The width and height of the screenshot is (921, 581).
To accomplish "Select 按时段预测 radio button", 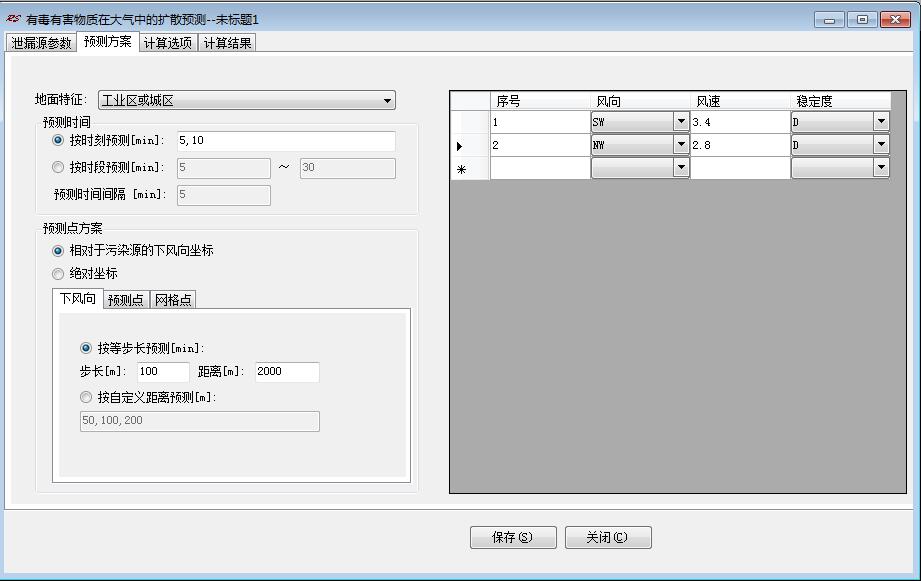I will tap(58, 167).
